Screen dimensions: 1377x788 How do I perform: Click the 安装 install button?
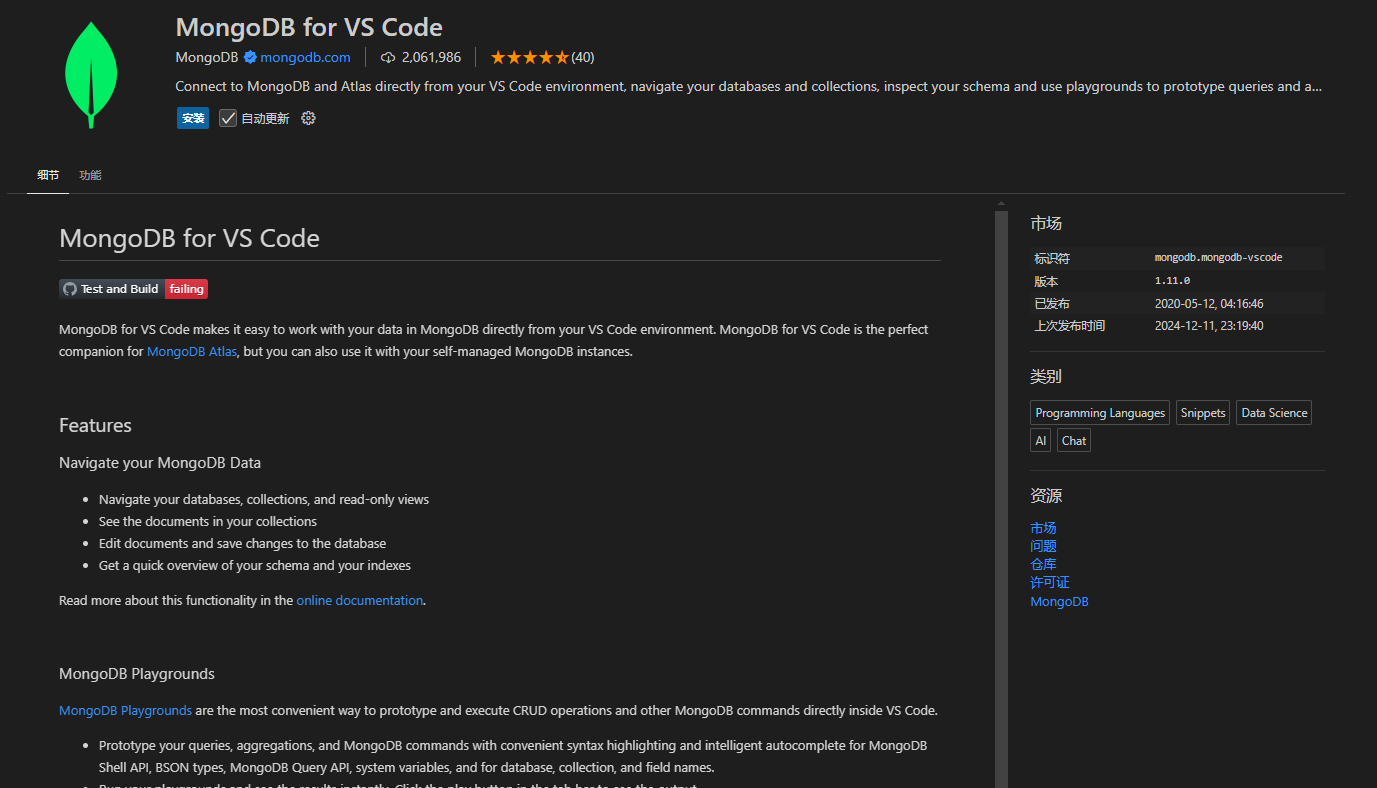pos(193,118)
